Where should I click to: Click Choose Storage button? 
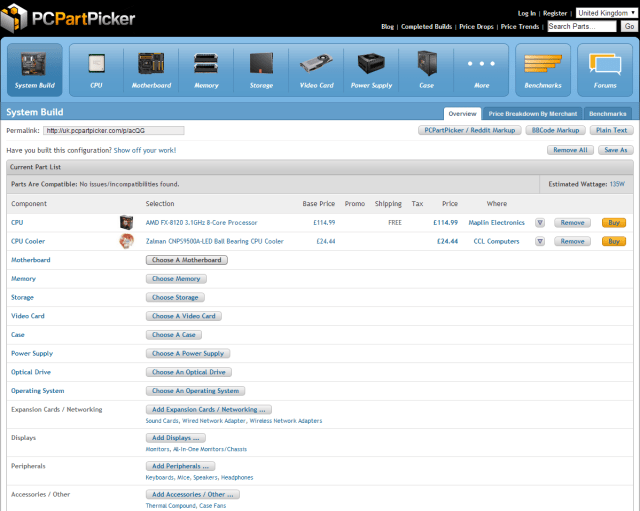(175, 298)
